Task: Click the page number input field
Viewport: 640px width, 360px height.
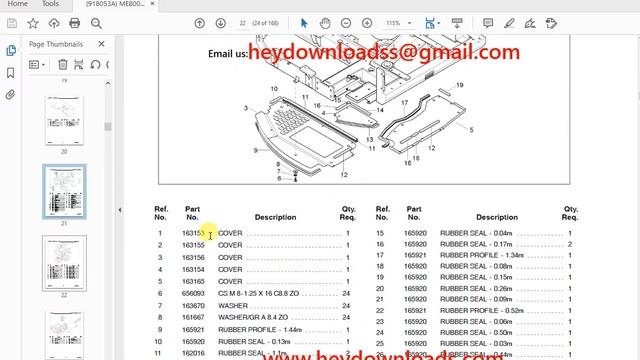Action: pyautogui.click(x=242, y=23)
